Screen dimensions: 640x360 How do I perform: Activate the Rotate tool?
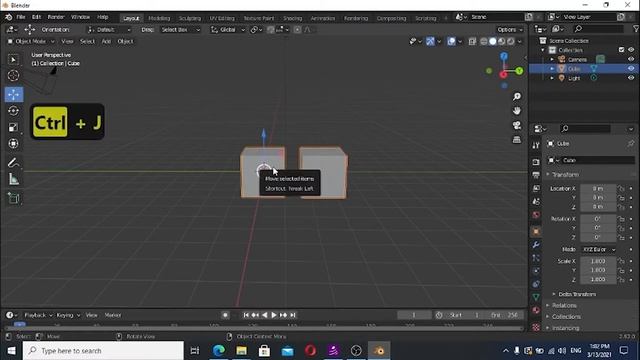(13, 111)
